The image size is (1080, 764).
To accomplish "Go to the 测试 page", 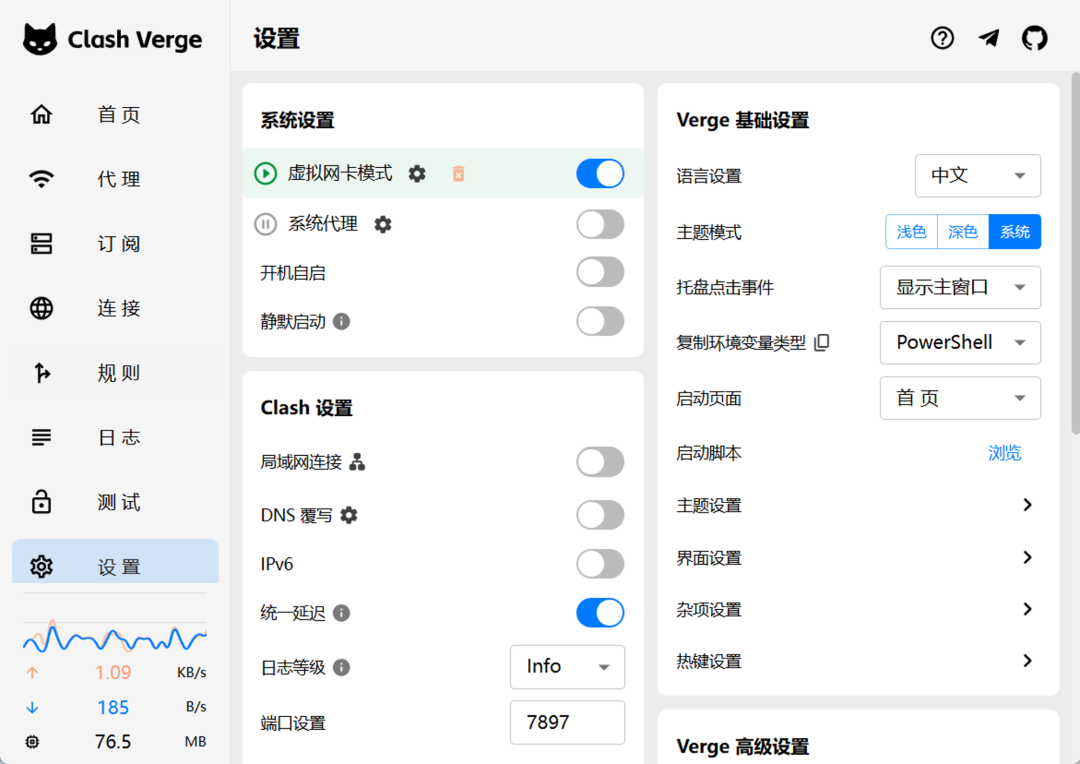I will click(116, 502).
